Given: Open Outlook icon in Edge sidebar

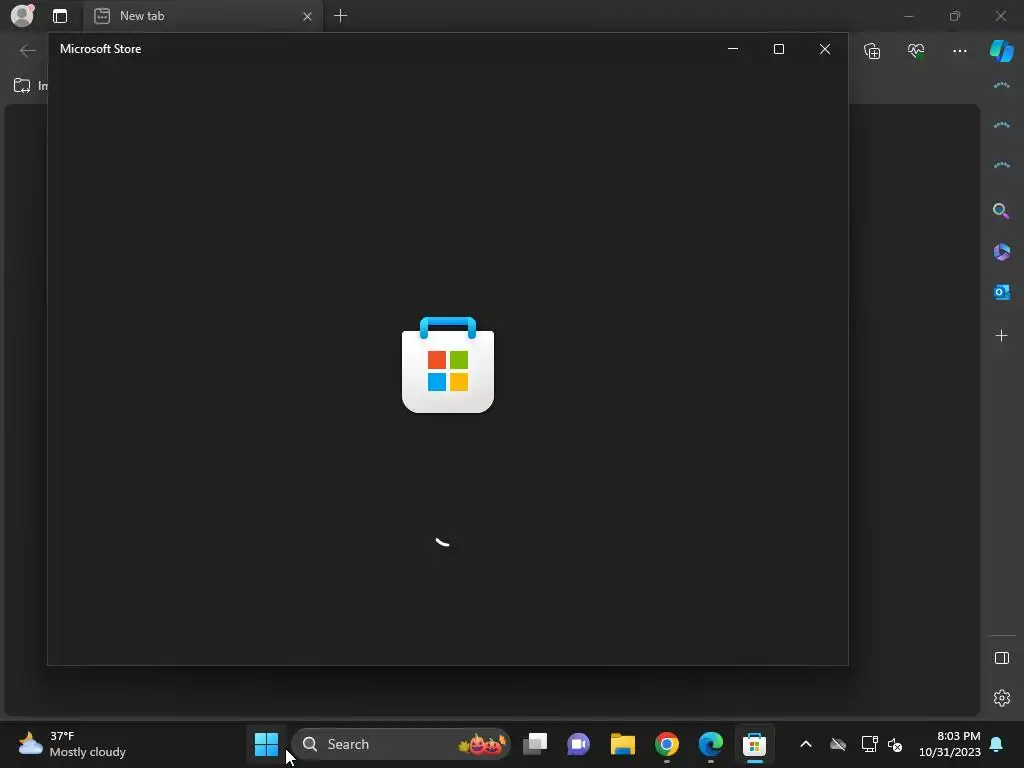Looking at the screenshot, I should click(1002, 292).
